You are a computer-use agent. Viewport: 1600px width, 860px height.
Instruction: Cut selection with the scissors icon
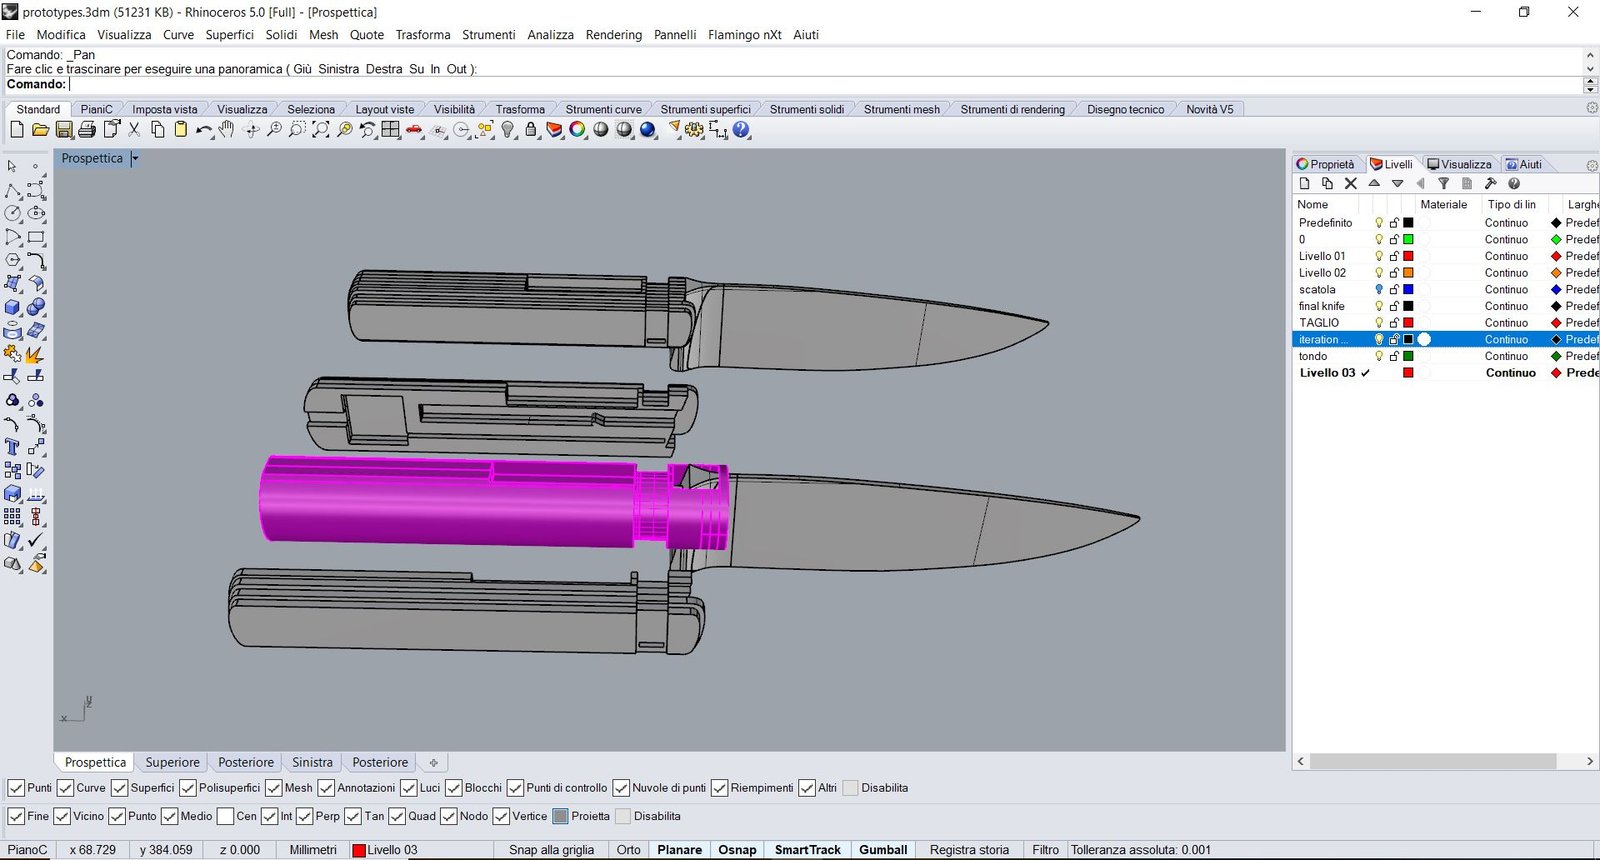134,130
